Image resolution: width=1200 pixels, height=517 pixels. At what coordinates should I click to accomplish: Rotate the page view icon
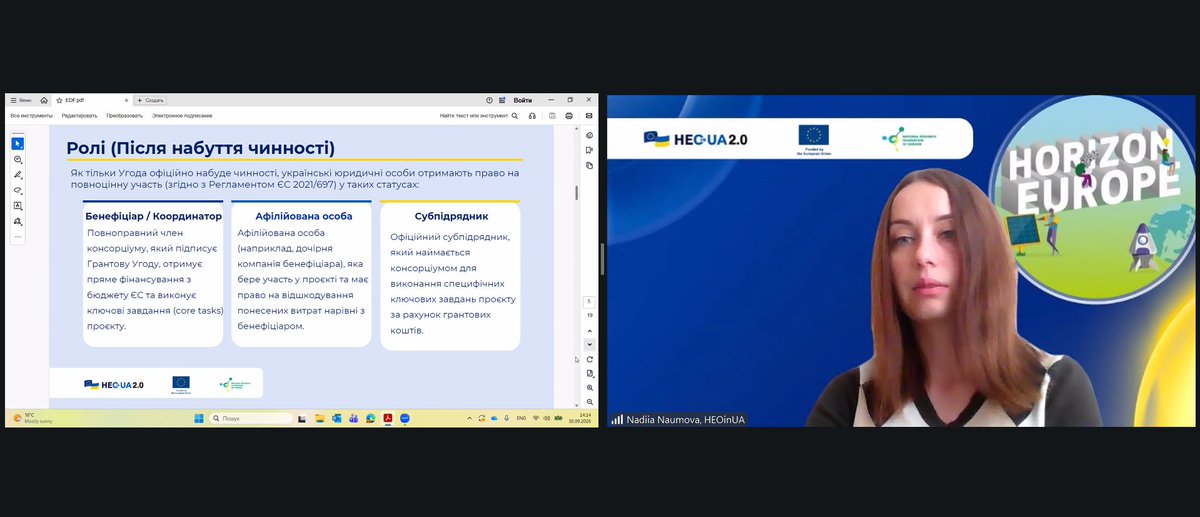(x=589, y=359)
